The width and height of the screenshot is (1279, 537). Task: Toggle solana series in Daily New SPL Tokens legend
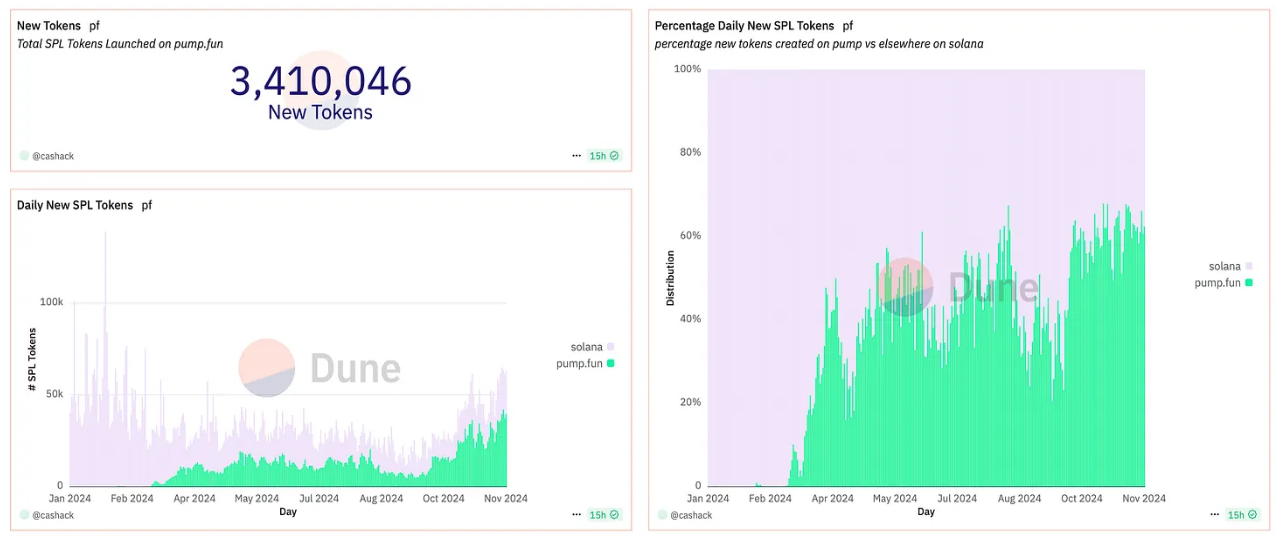click(591, 347)
